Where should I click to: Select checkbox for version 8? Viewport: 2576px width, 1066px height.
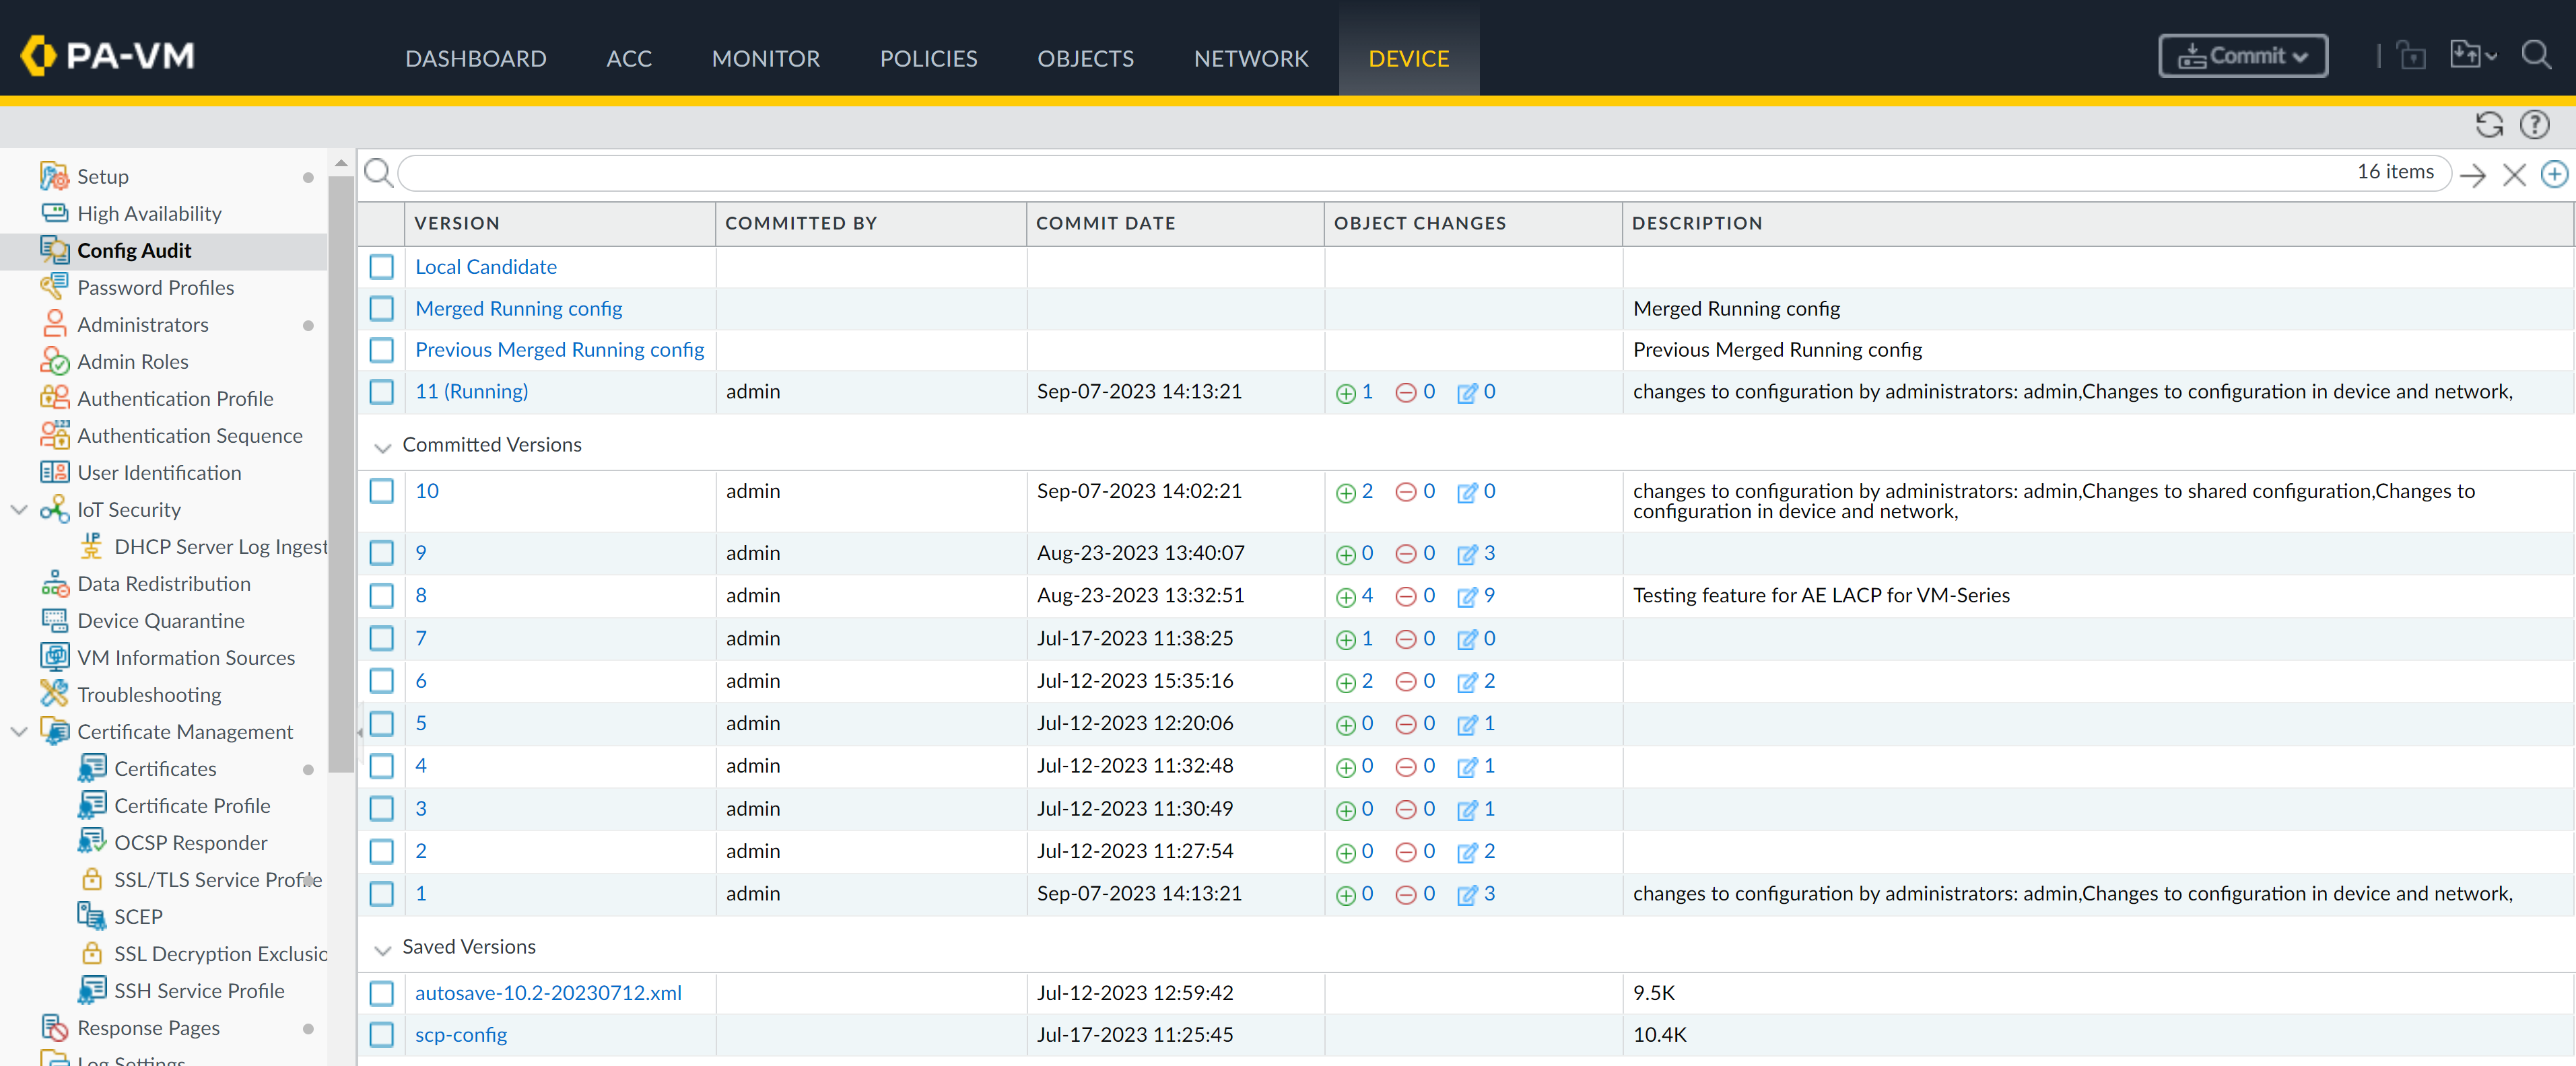pos(381,596)
